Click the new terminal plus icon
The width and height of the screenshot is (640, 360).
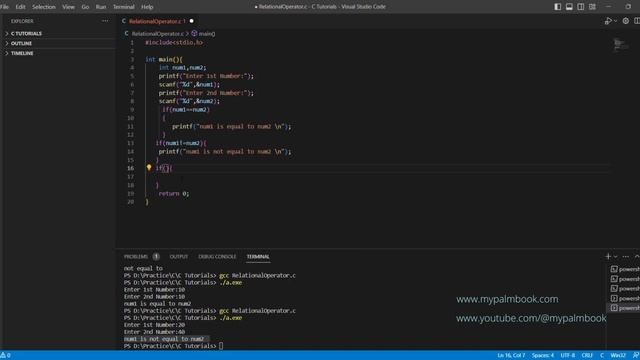pyautogui.click(x=608, y=256)
